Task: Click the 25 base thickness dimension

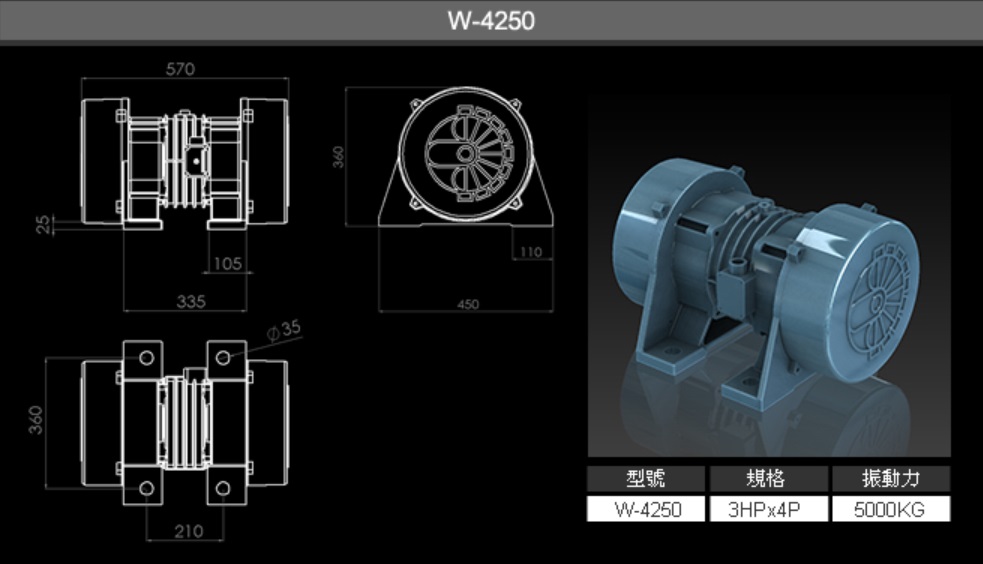Action: pos(43,224)
